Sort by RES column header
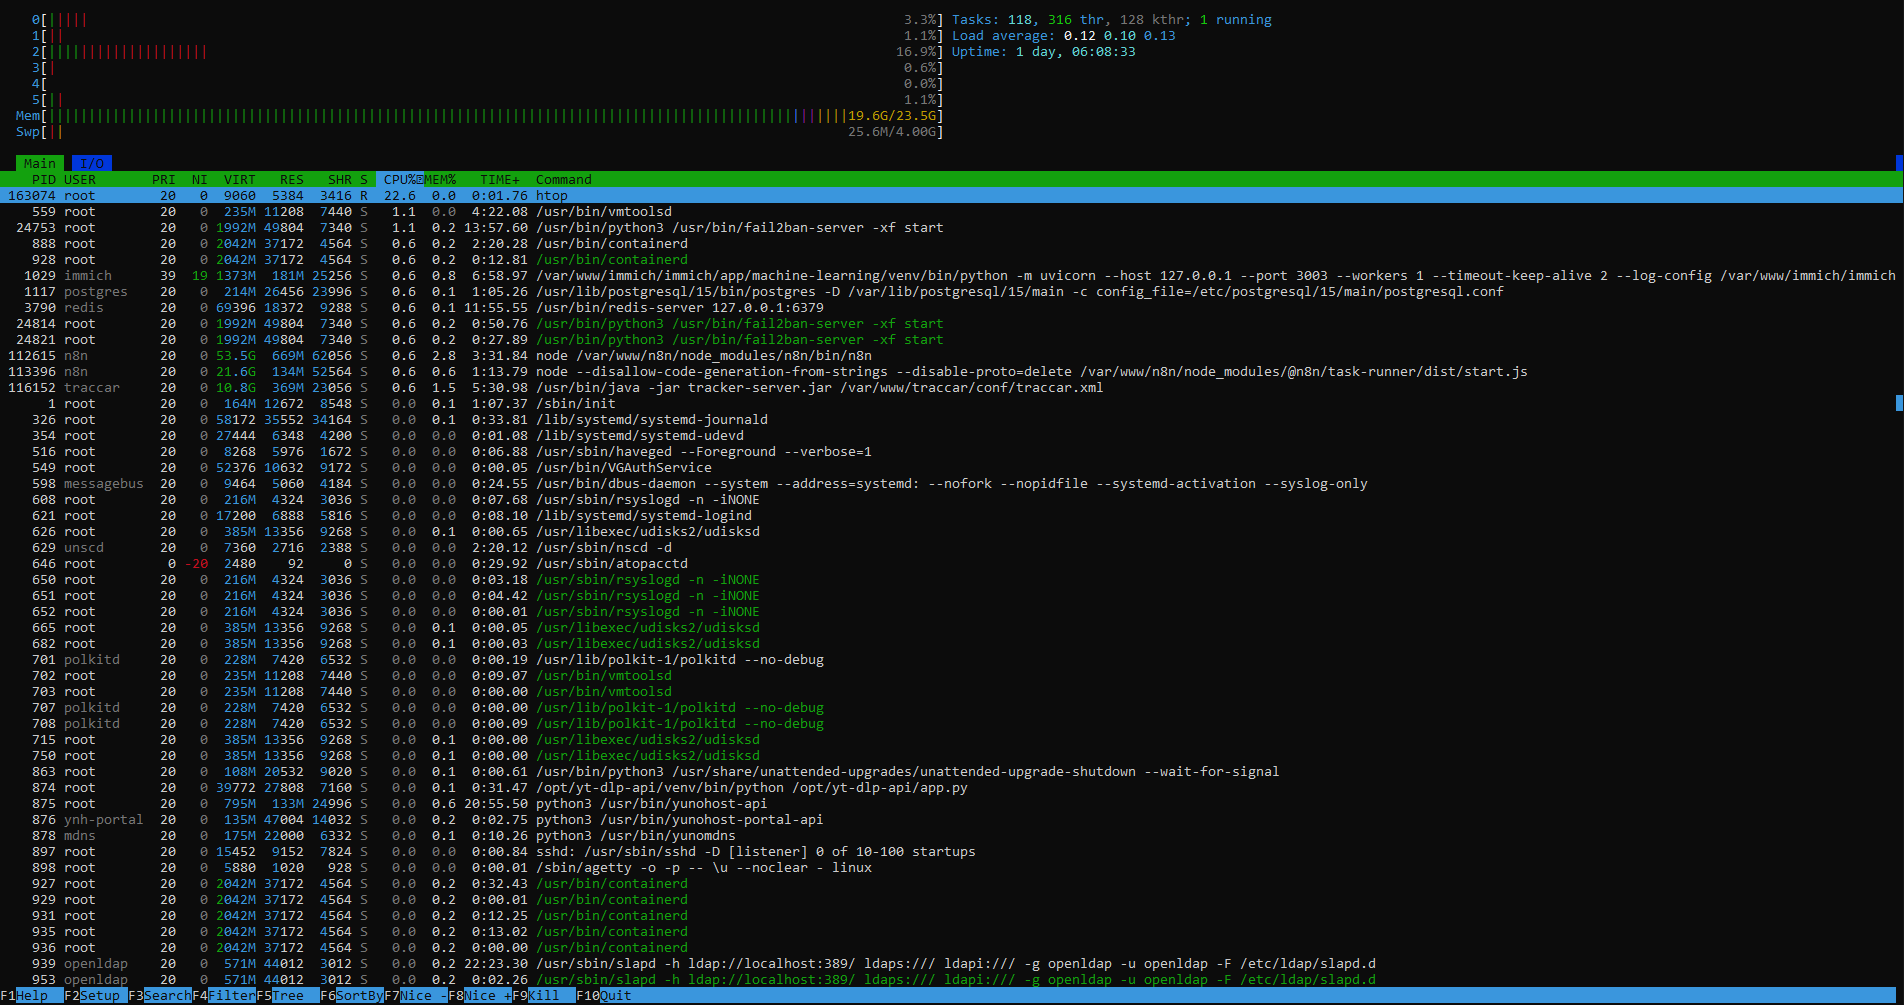This screenshot has width=1904, height=1005. pyautogui.click(x=292, y=180)
